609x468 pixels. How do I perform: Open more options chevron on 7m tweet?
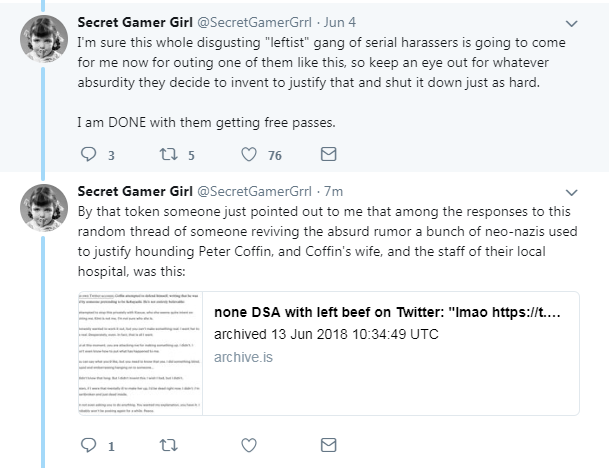[x=571, y=193]
